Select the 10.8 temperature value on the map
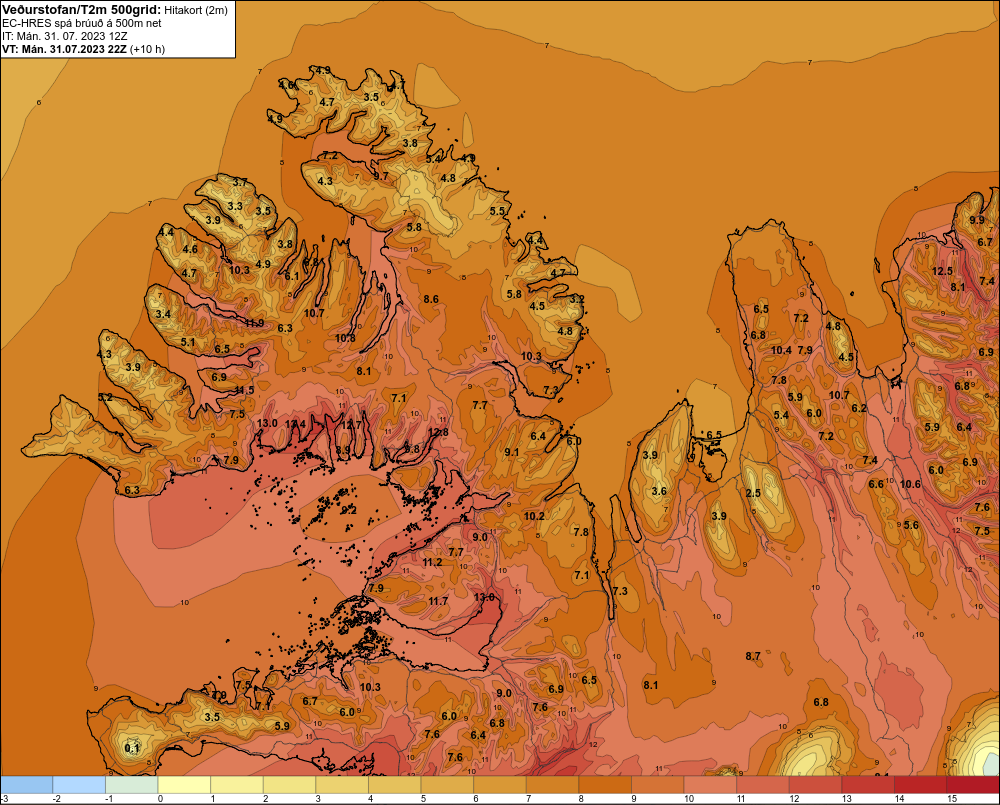The height and width of the screenshot is (805, 1000). pos(345,338)
